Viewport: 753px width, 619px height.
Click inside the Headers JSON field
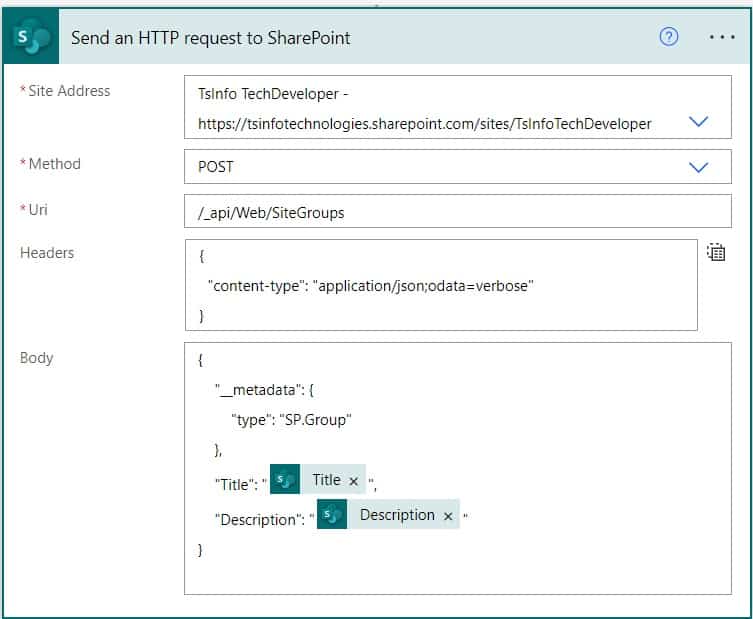point(441,285)
